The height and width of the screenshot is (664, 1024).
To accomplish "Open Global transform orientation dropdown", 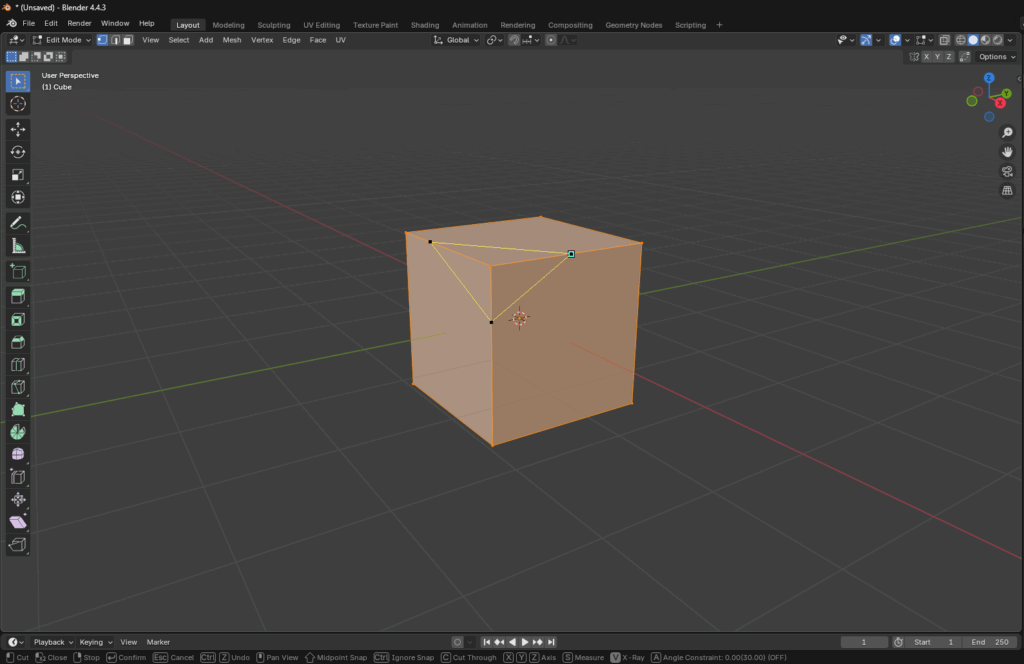I will (x=456, y=40).
